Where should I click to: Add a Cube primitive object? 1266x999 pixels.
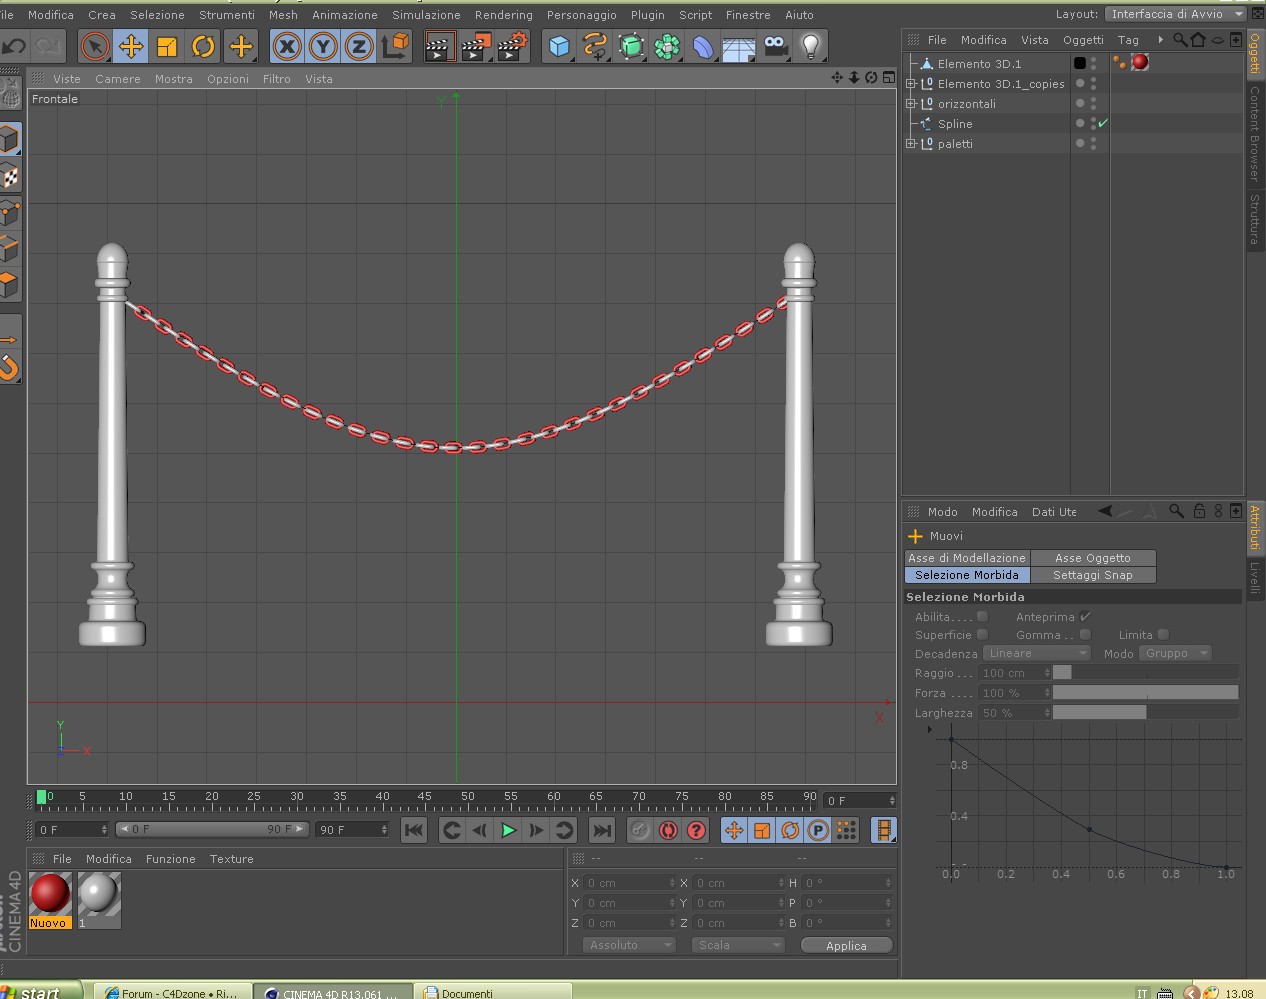coord(559,46)
